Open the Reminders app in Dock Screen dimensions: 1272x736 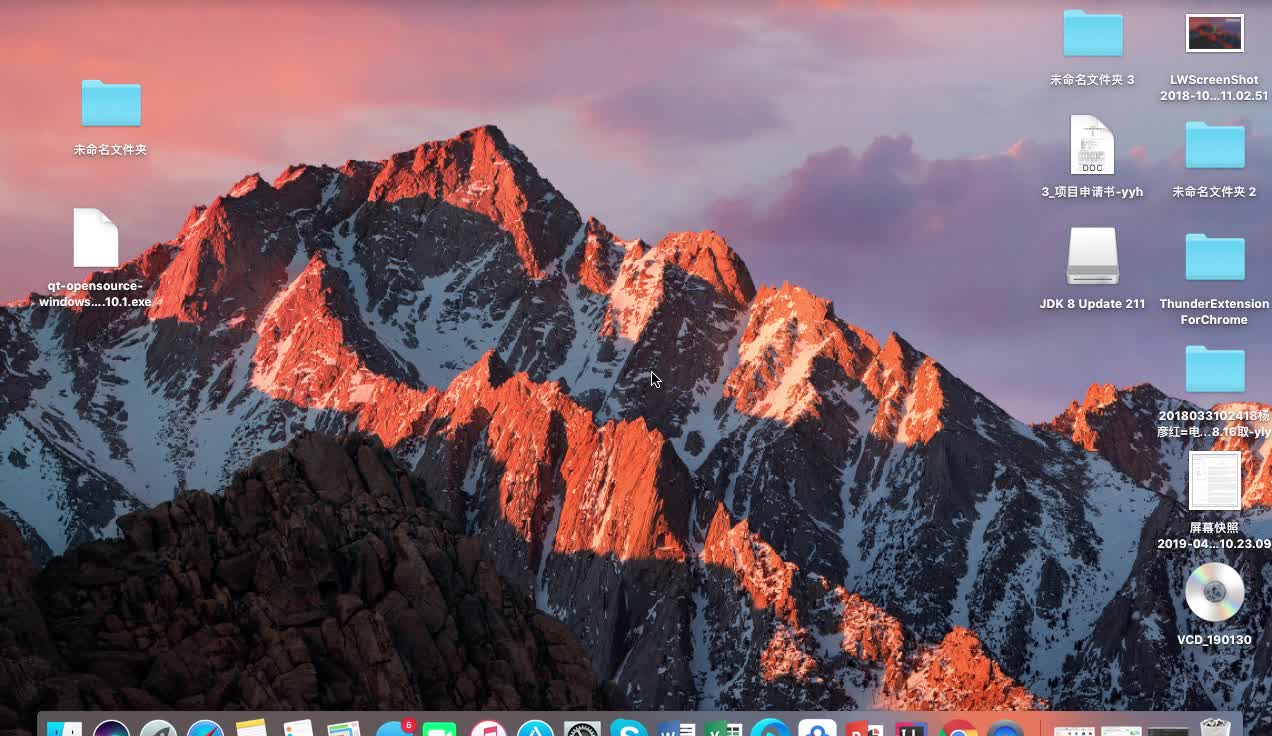[x=299, y=728]
